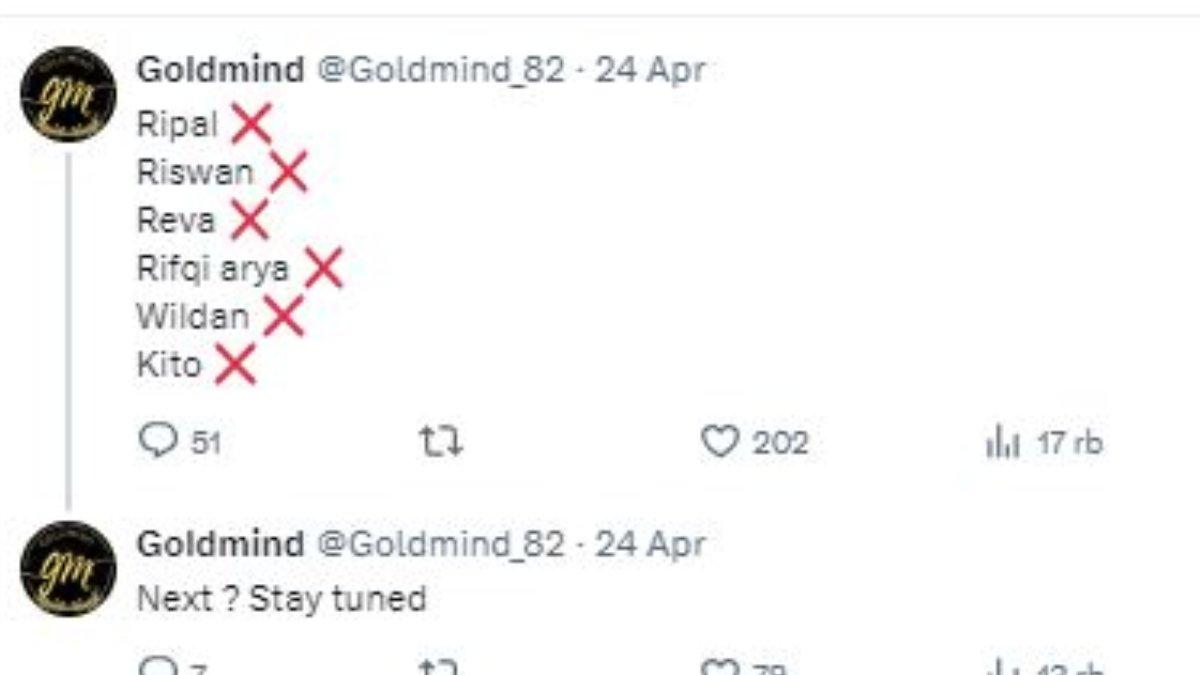Open view analytics showing 17 rb
This screenshot has width=1200, height=675.
pyautogui.click(x=1043, y=443)
